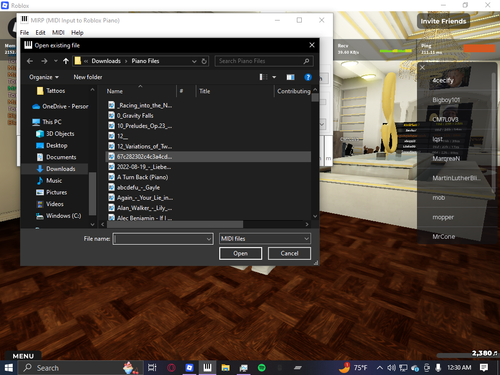Sort by Contributing artists column header
The width and height of the screenshot is (500, 375).
coord(293,91)
